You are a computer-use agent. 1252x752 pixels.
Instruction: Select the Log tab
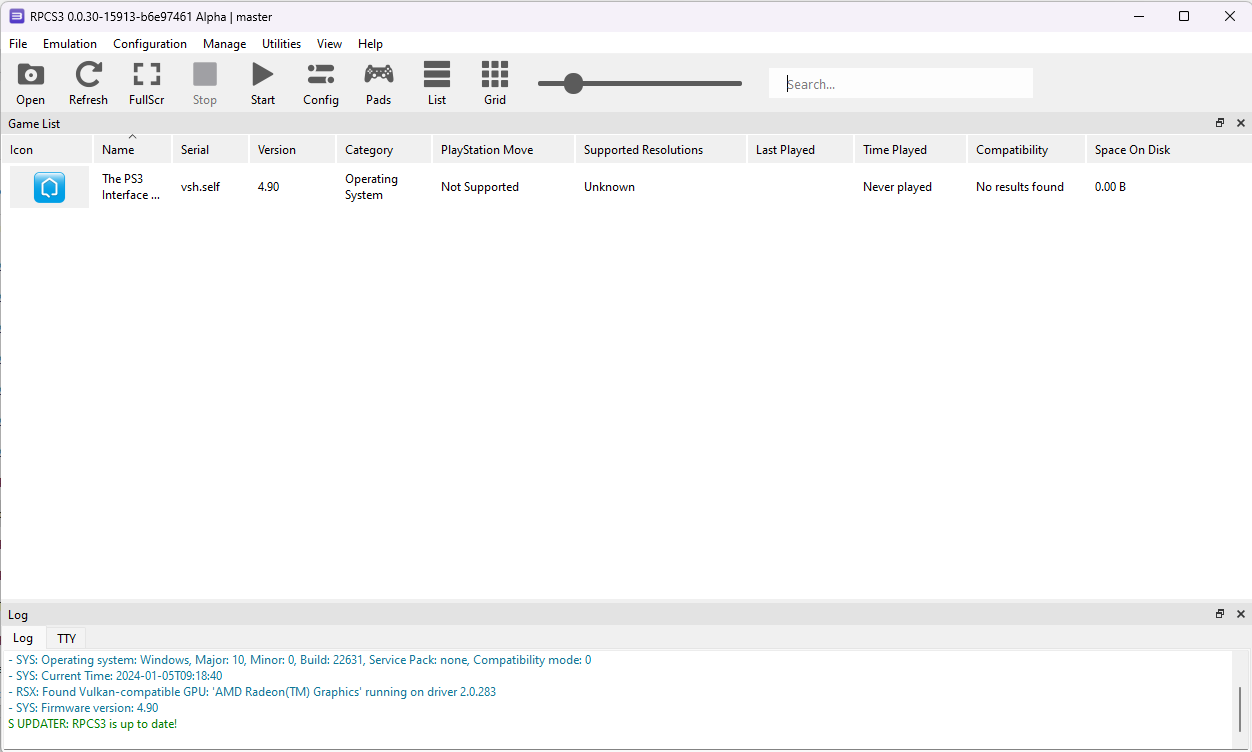pyautogui.click(x=23, y=638)
